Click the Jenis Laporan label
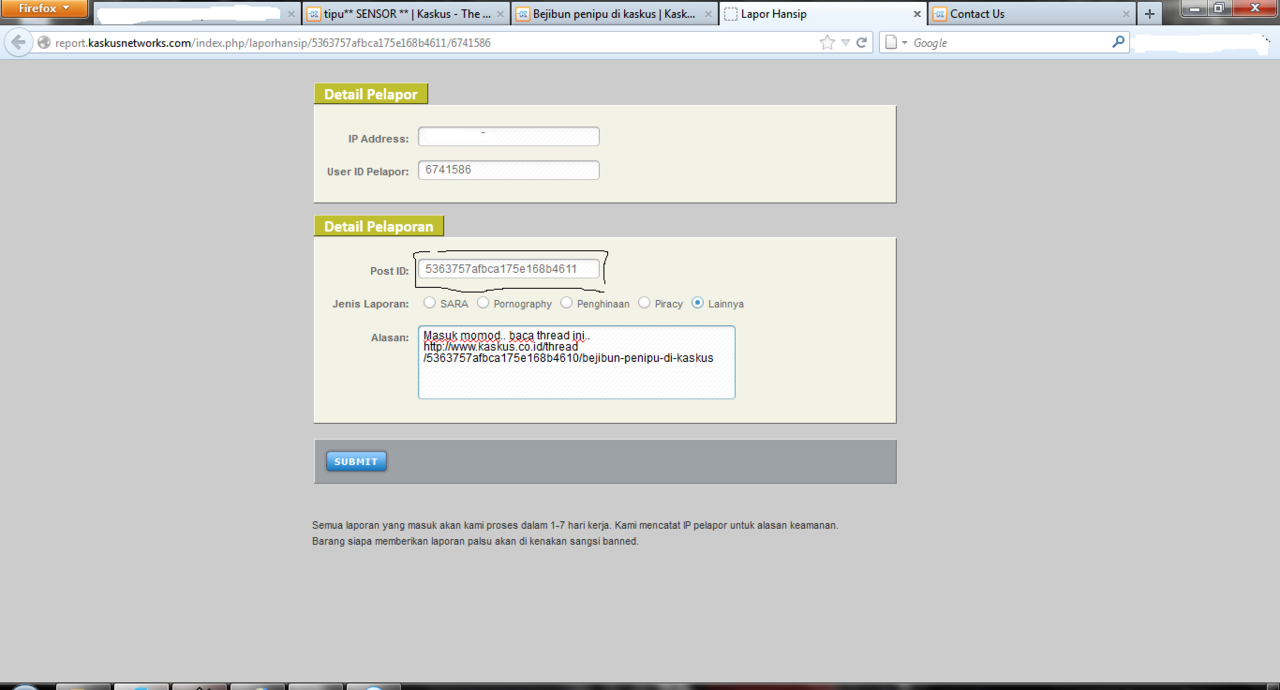The width and height of the screenshot is (1280, 690). [x=370, y=304]
